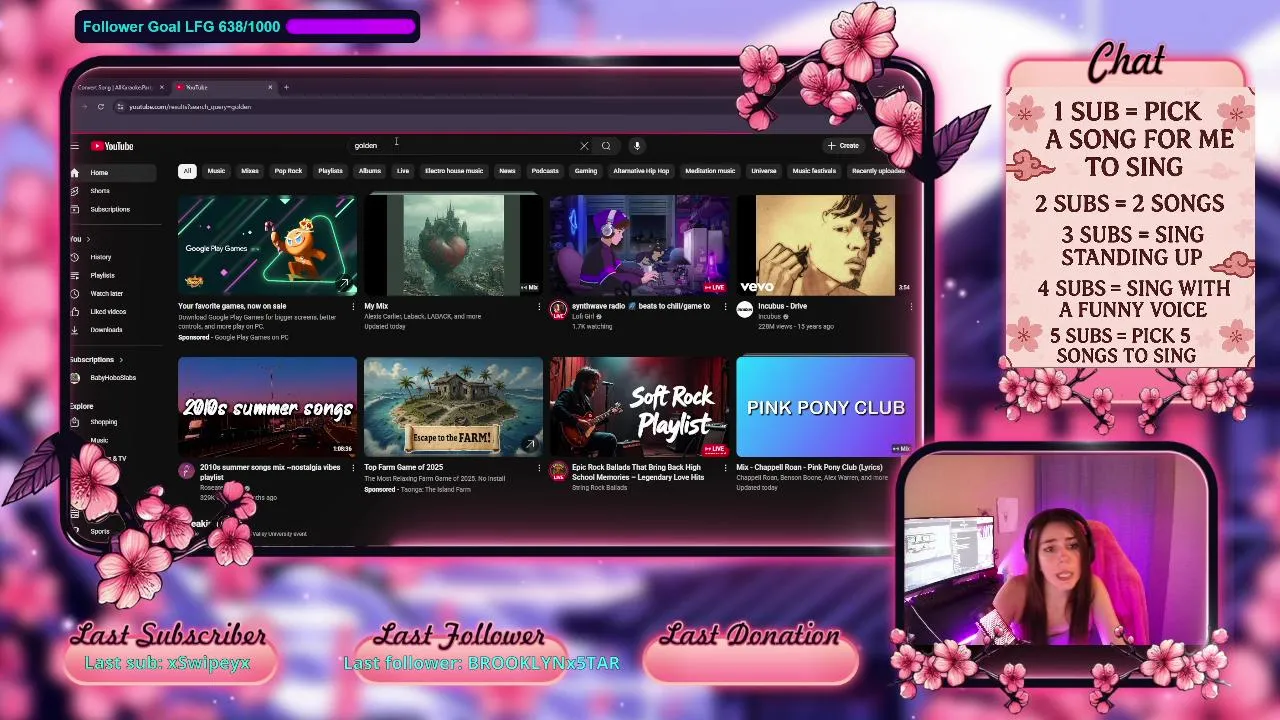Open the YouTube hamburger guide menu
This screenshot has width=1280, height=720.
click(x=74, y=146)
